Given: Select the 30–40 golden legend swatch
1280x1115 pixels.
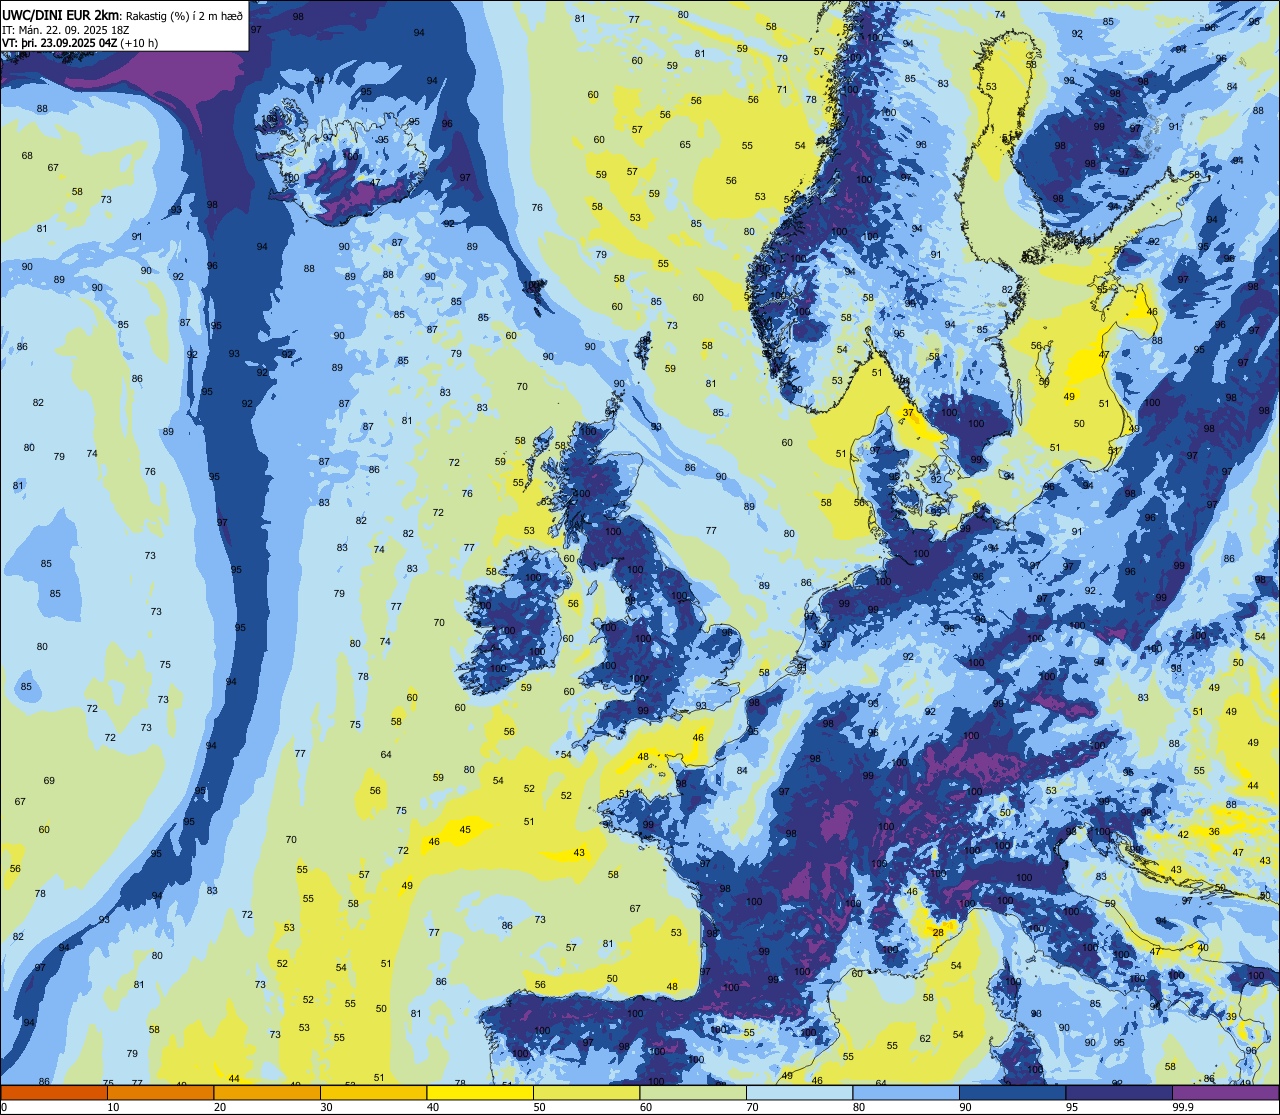Looking at the screenshot, I should coord(373,1093).
